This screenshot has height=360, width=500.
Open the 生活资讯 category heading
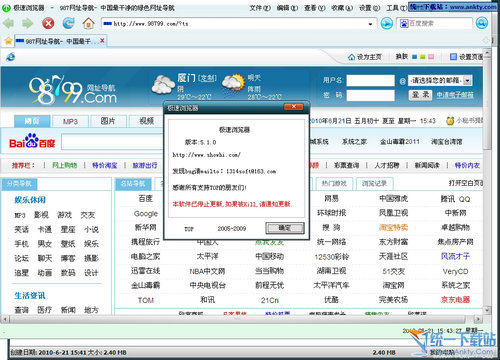pyautogui.click(x=30, y=295)
